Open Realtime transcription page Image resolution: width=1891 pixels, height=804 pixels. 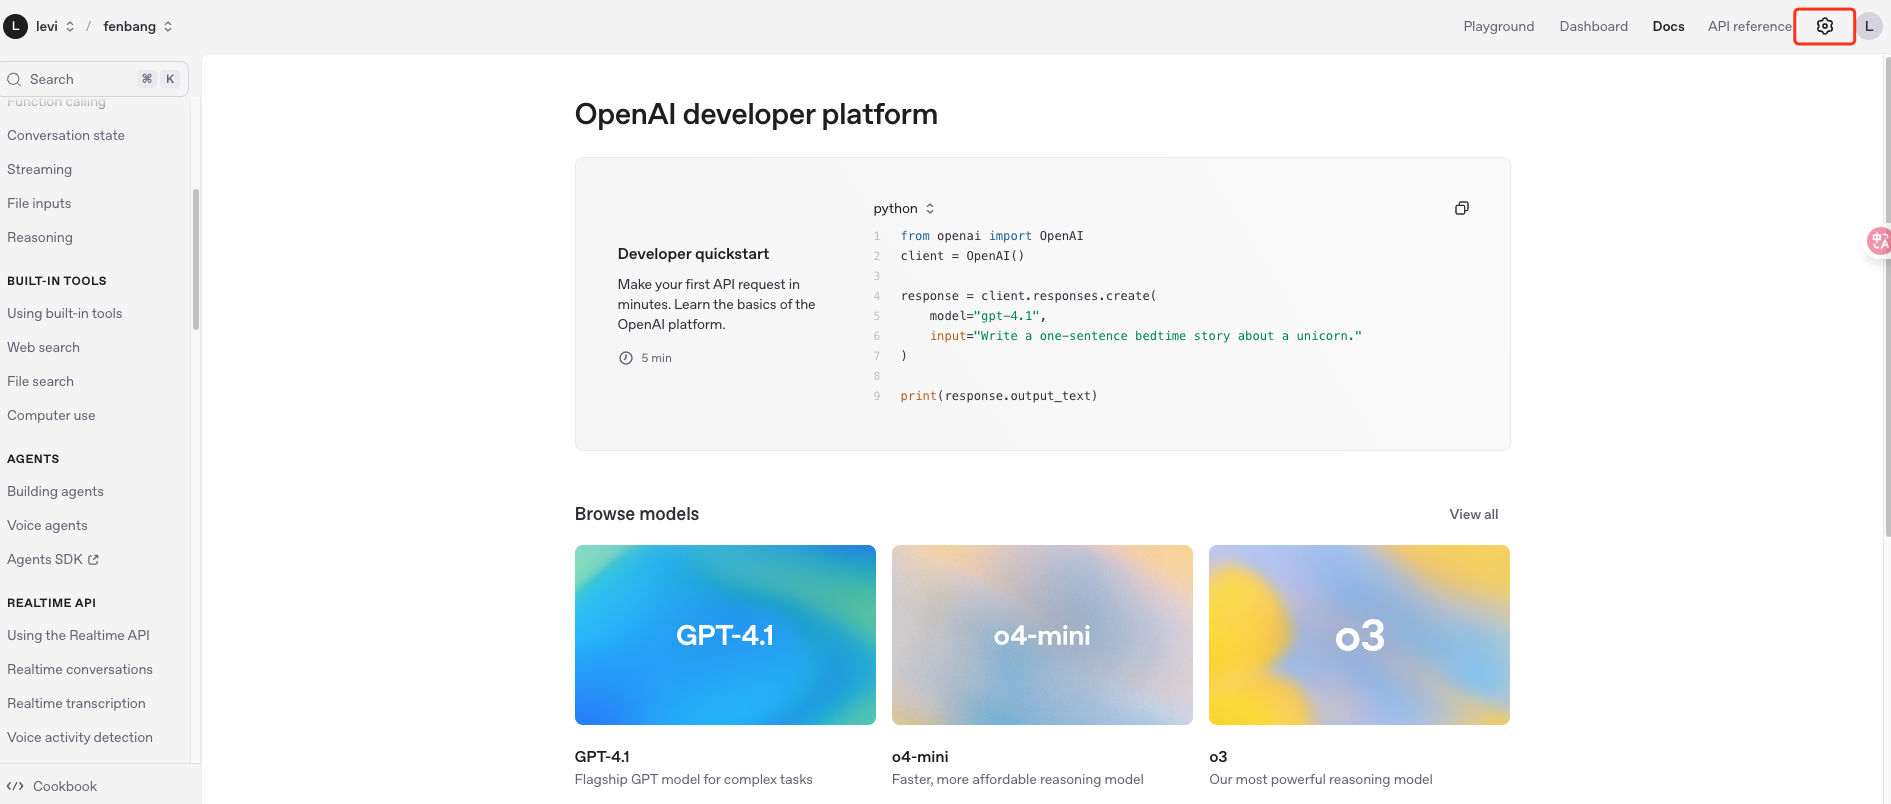pos(76,703)
